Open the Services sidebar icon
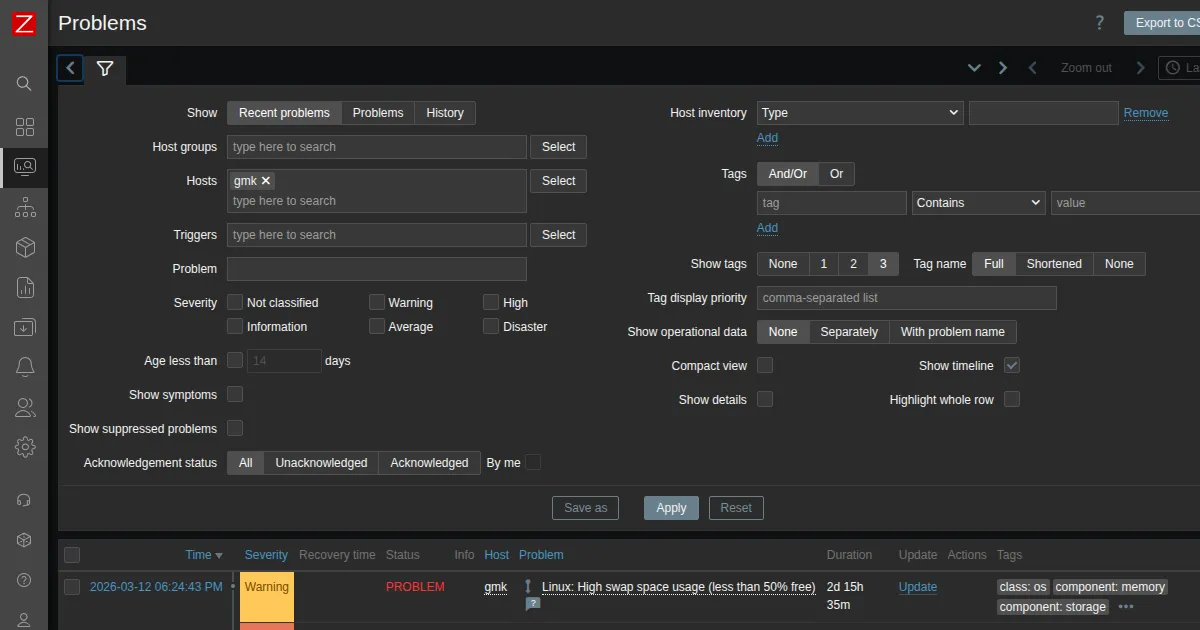The width and height of the screenshot is (1200, 630). click(25, 208)
